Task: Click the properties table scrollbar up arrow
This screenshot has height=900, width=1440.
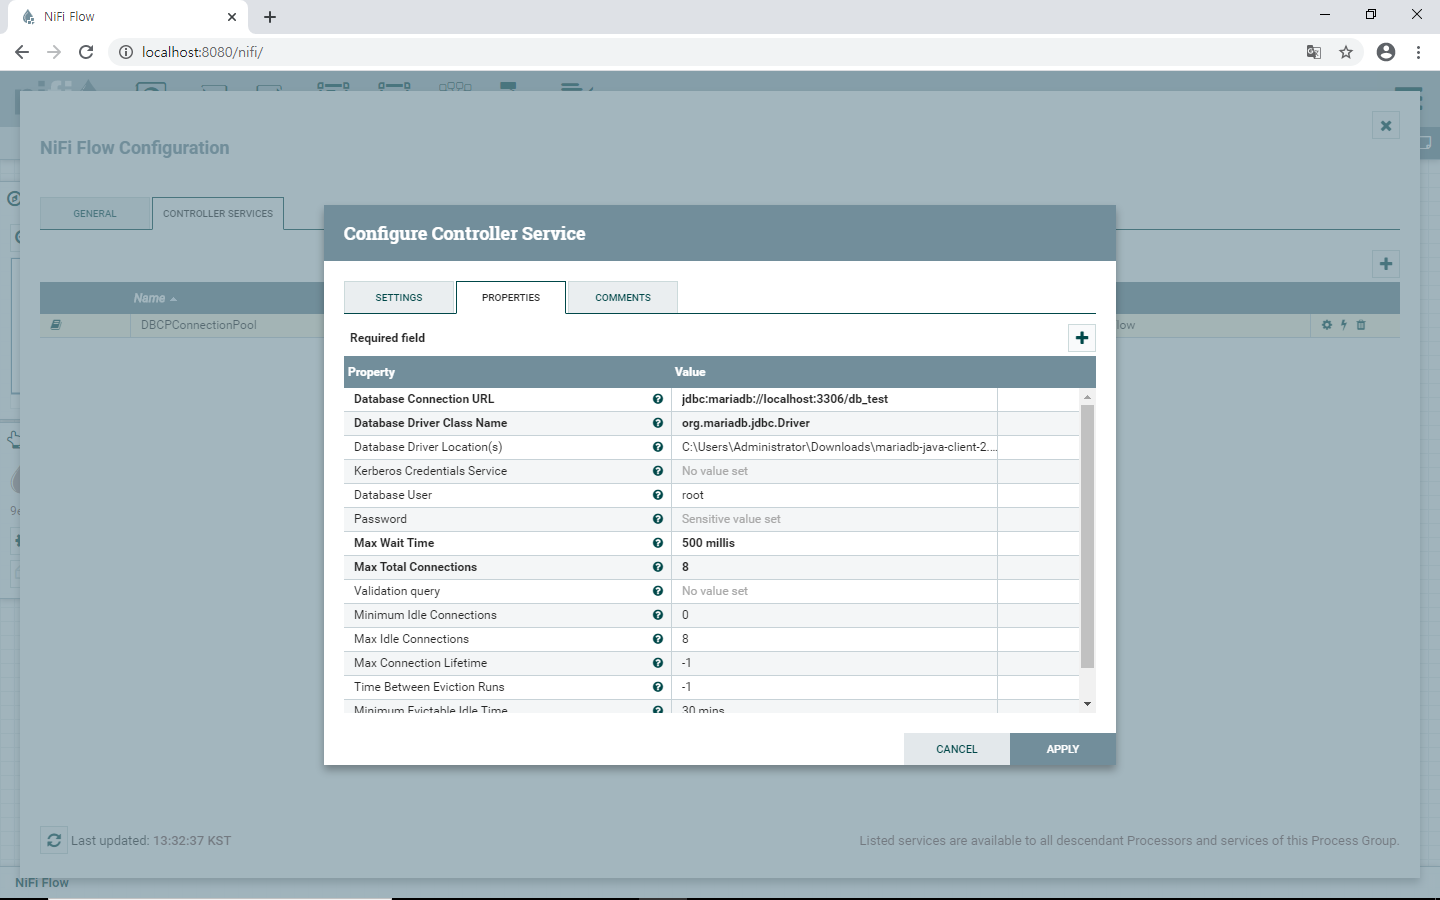Action: [1087, 397]
